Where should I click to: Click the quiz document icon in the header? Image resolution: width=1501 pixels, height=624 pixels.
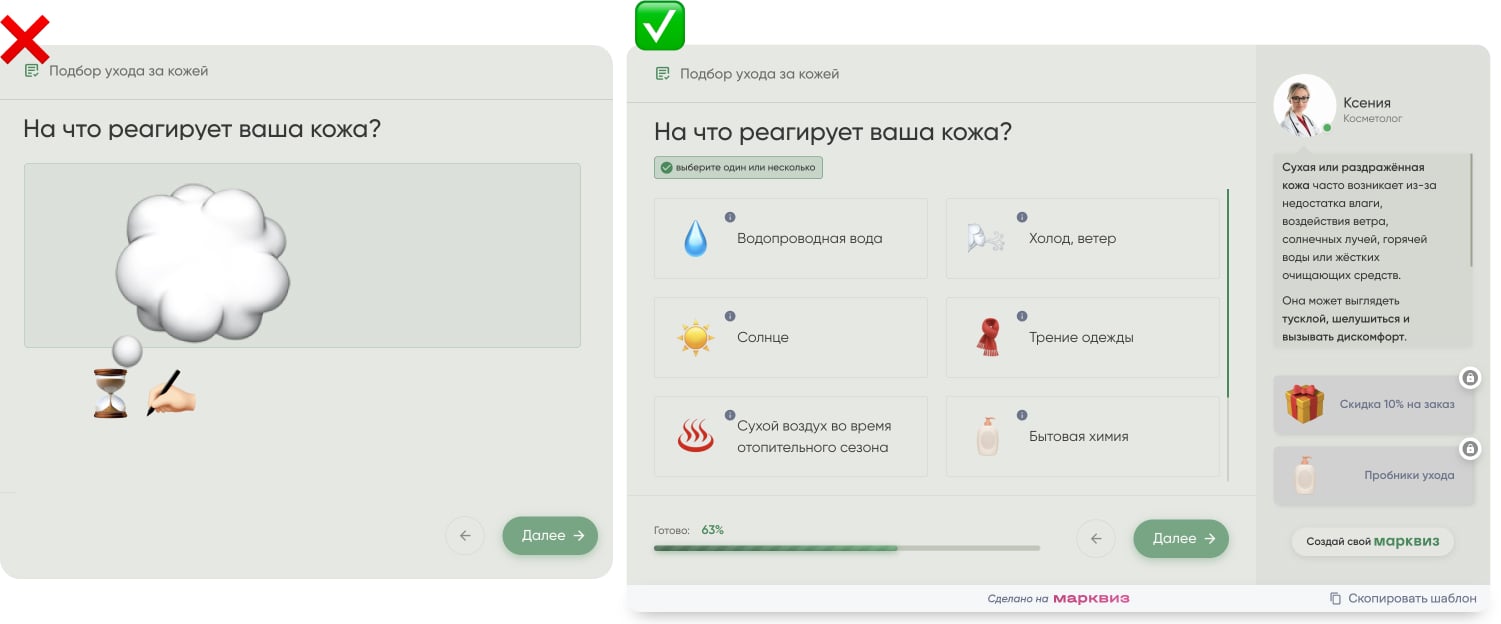662,73
